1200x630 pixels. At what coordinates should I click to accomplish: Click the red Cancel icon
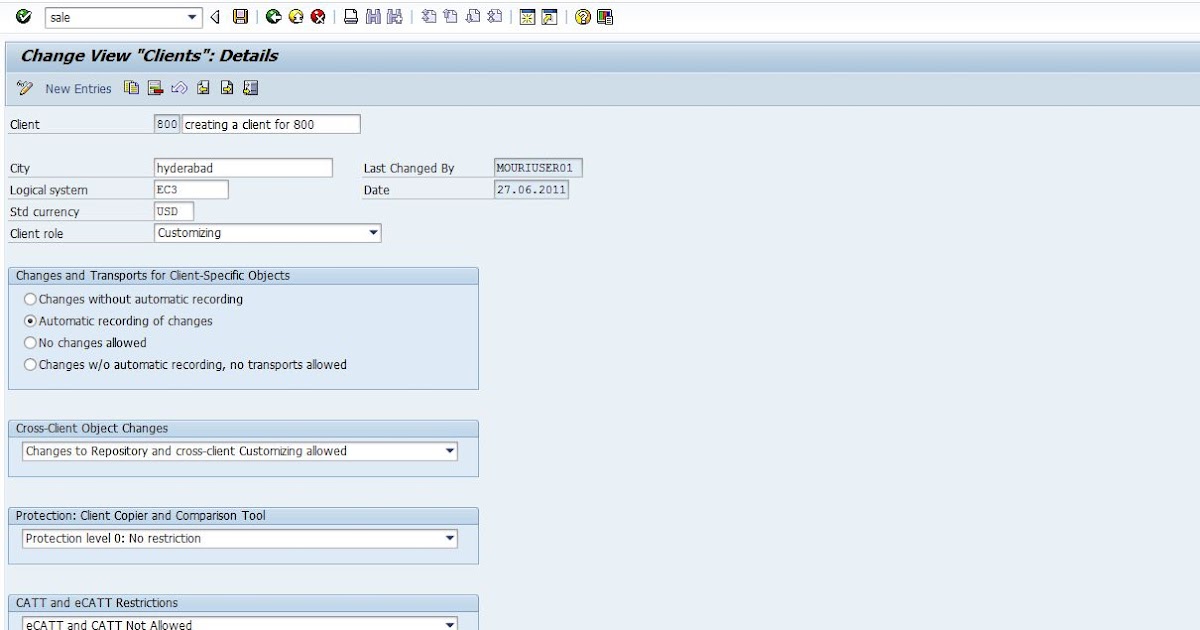320,16
